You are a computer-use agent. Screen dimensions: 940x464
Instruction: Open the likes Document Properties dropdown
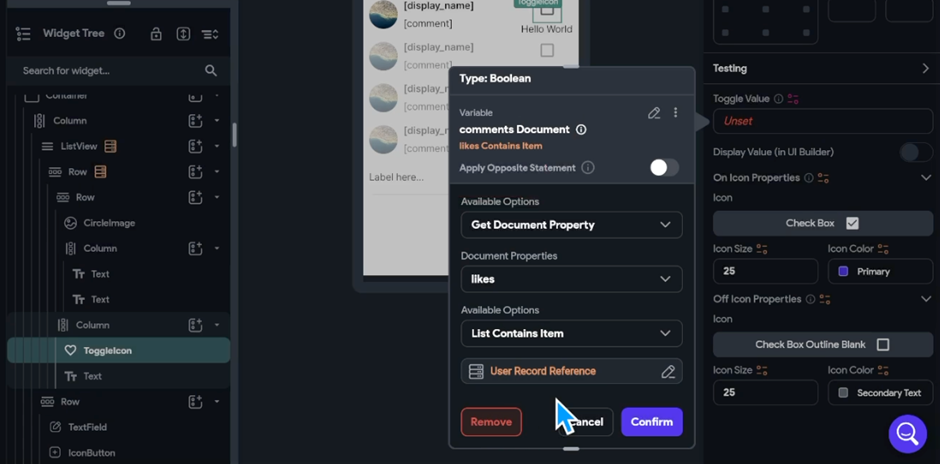click(571, 279)
